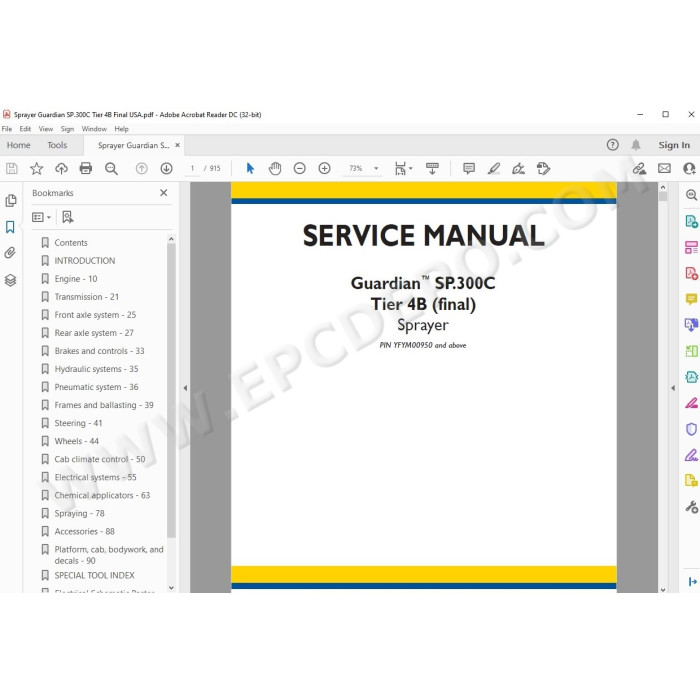Open the Edit menu
Image resolution: width=700 pixels, height=700 pixels.
pos(25,129)
